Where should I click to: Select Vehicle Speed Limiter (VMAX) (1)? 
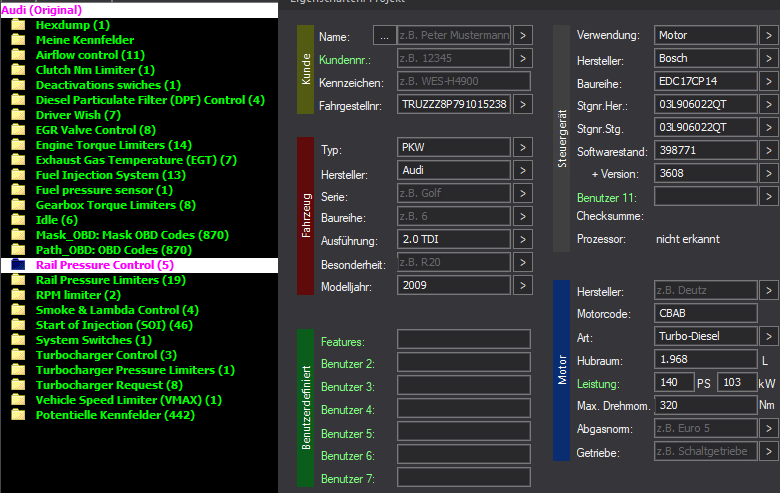click(128, 400)
